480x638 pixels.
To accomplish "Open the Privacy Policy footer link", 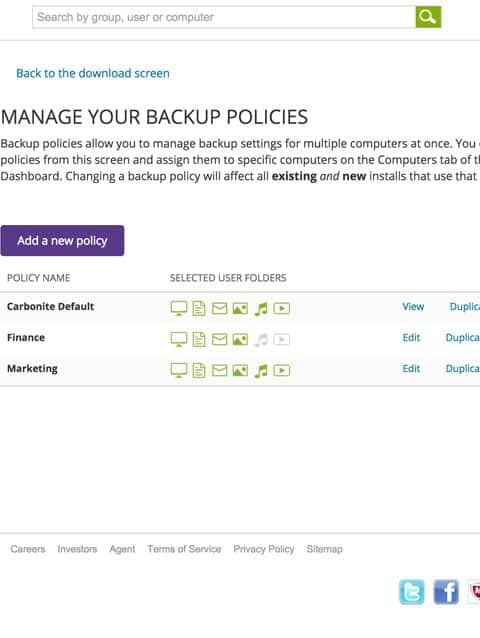I will [264, 549].
